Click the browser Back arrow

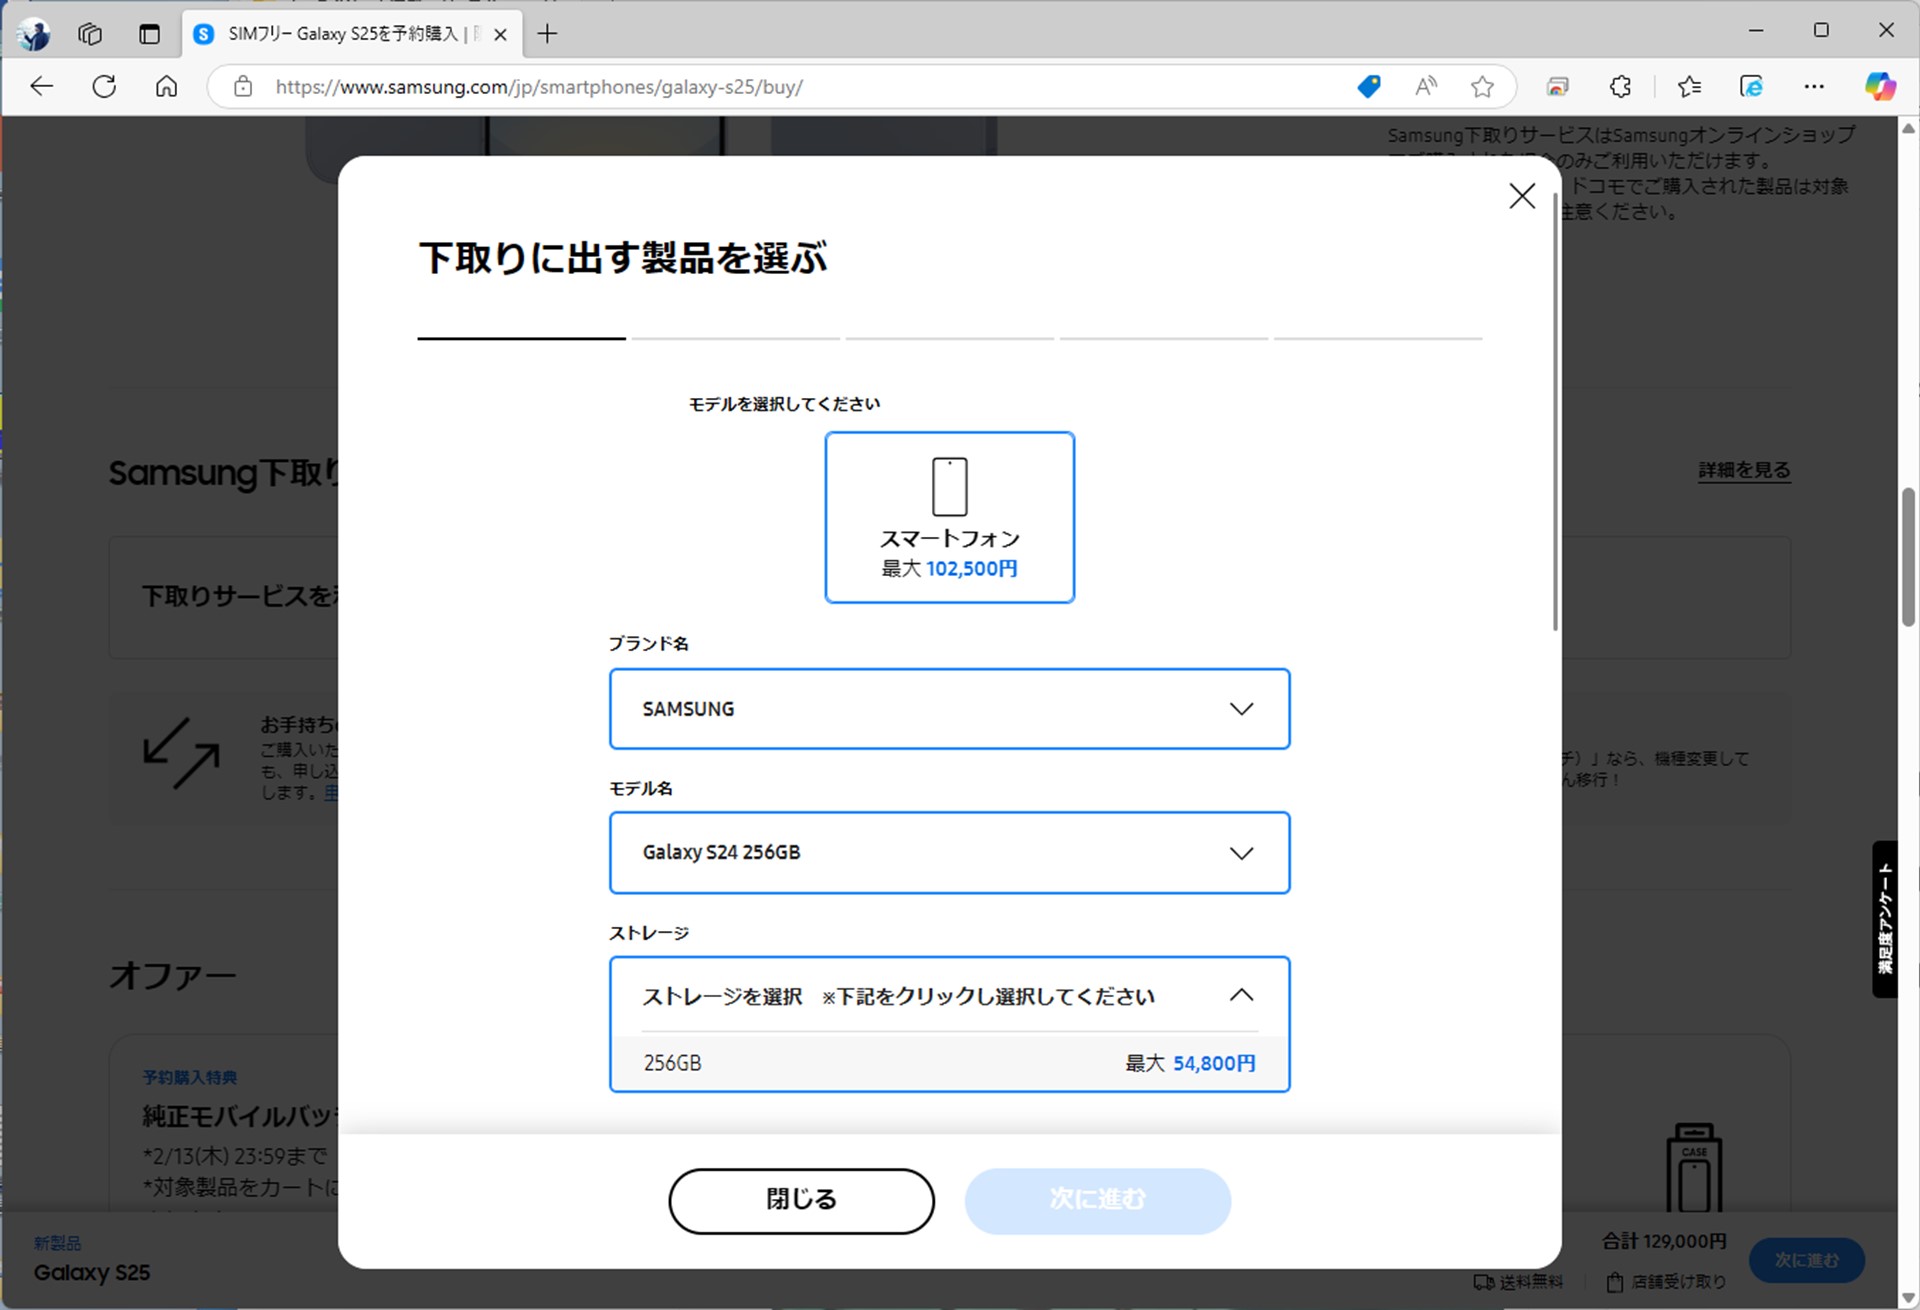click(41, 87)
